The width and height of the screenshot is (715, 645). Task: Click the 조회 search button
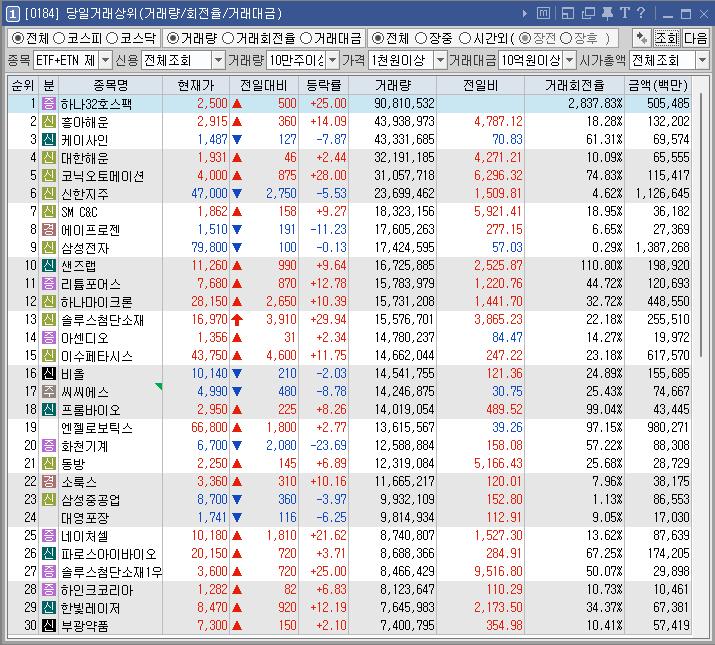click(666, 38)
